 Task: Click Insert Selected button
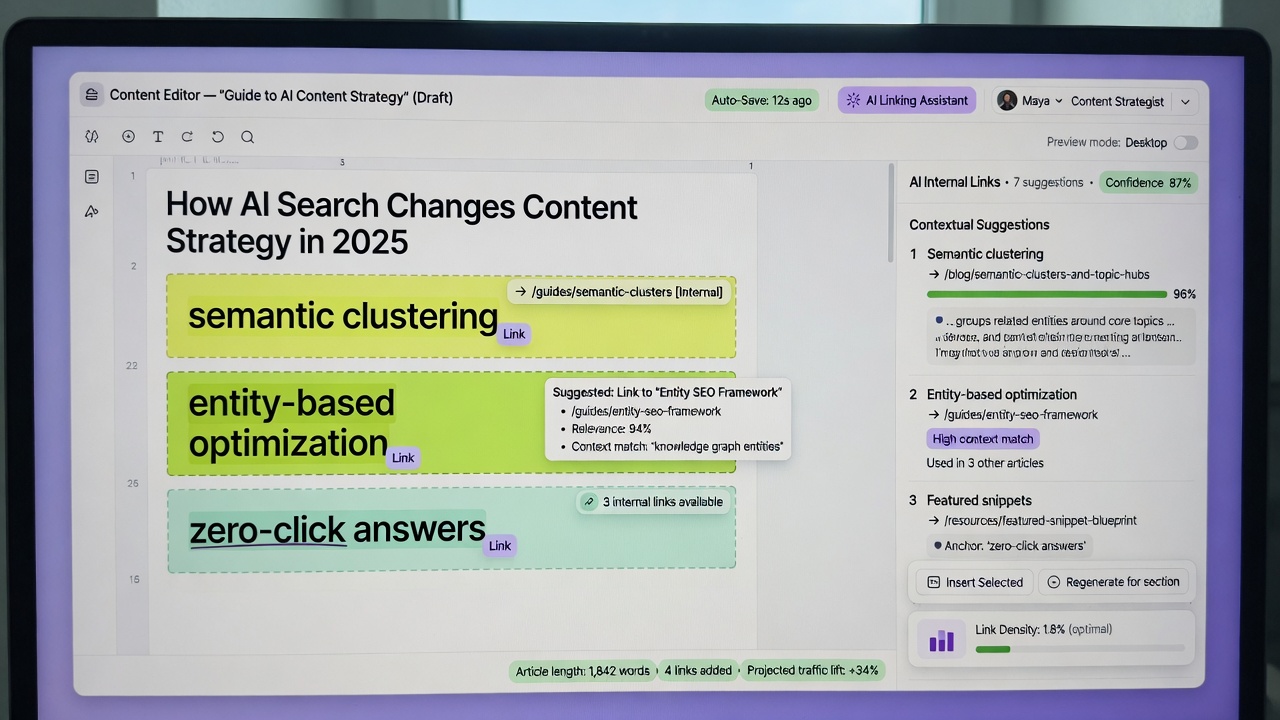[x=973, y=582]
